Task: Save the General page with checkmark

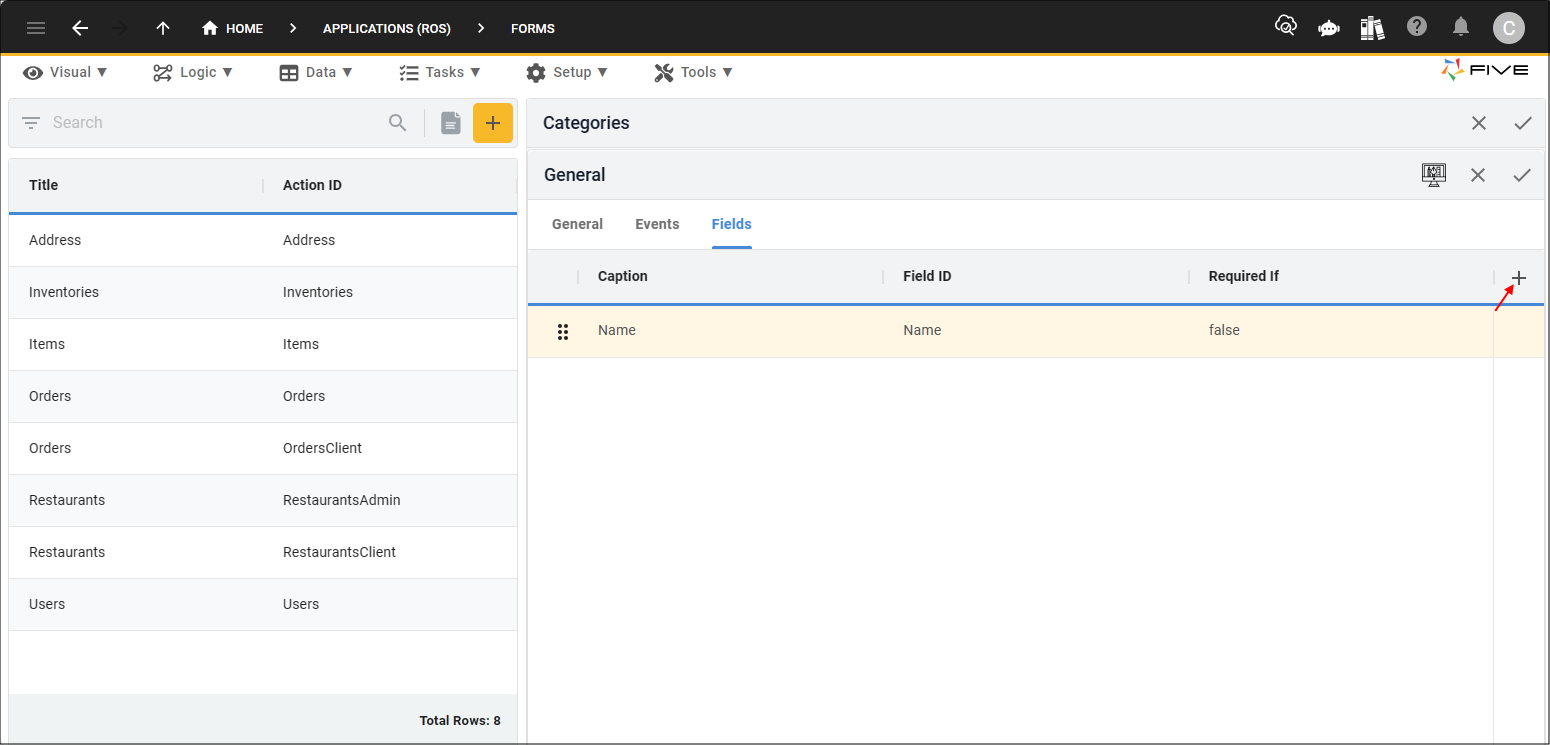Action: pyautogui.click(x=1522, y=175)
